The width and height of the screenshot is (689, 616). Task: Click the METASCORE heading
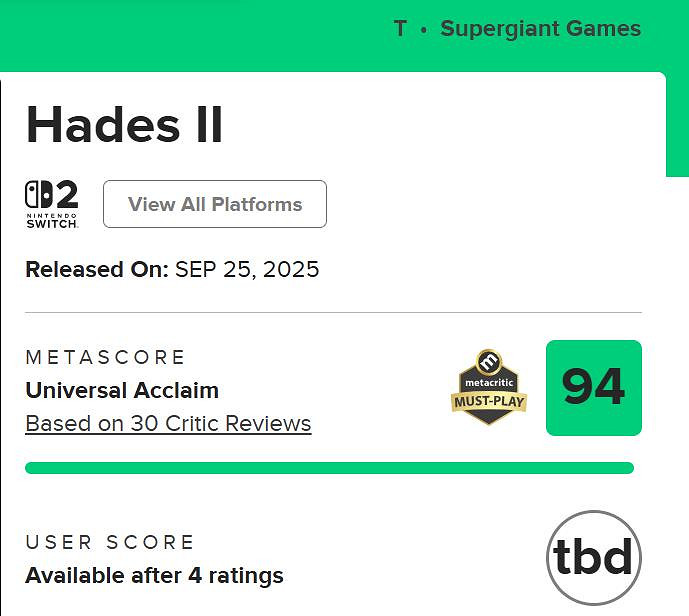tap(106, 357)
